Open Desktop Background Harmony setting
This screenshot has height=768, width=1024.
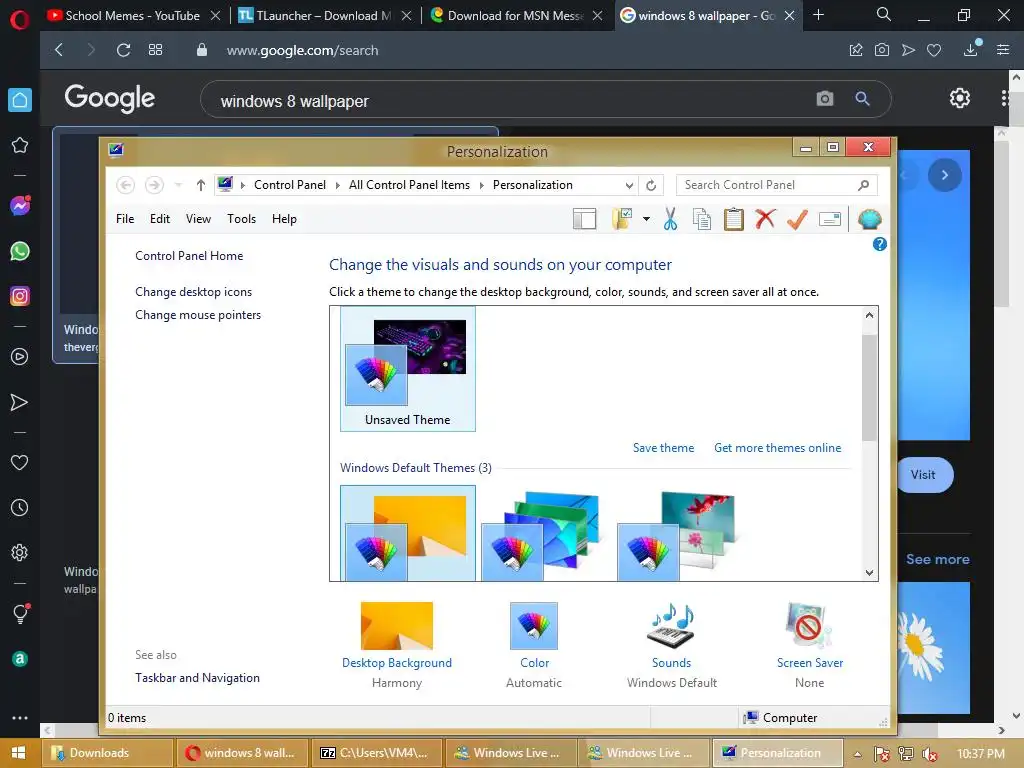click(396, 645)
